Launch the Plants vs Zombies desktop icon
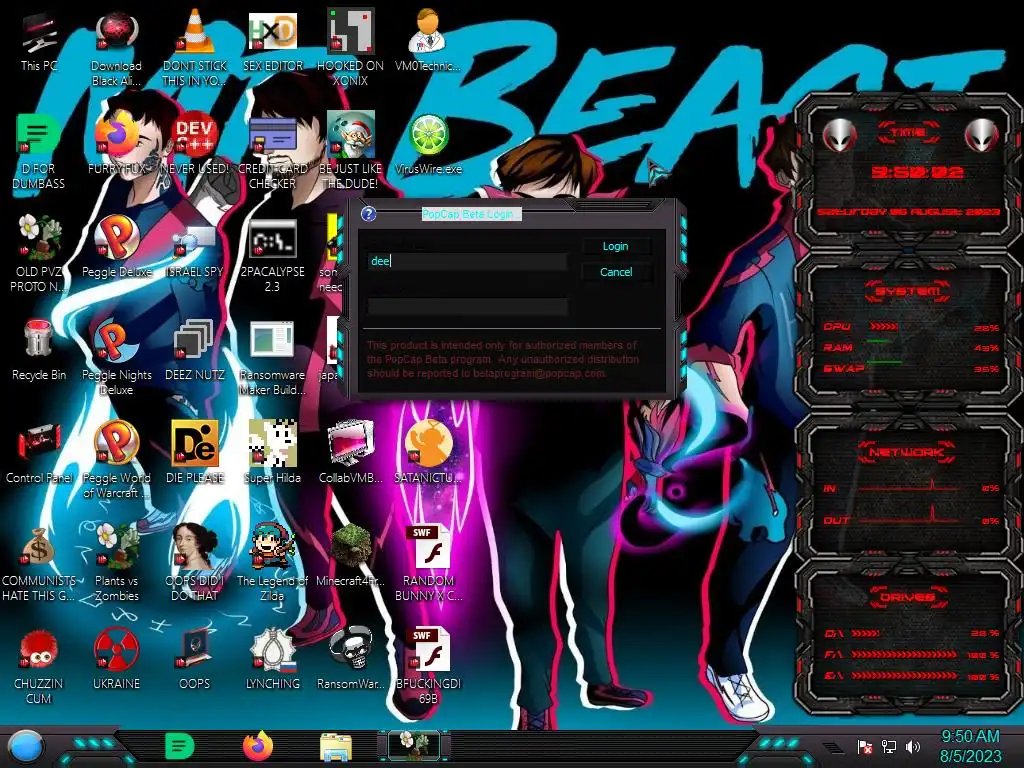This screenshot has height=768, width=1024. (x=116, y=563)
